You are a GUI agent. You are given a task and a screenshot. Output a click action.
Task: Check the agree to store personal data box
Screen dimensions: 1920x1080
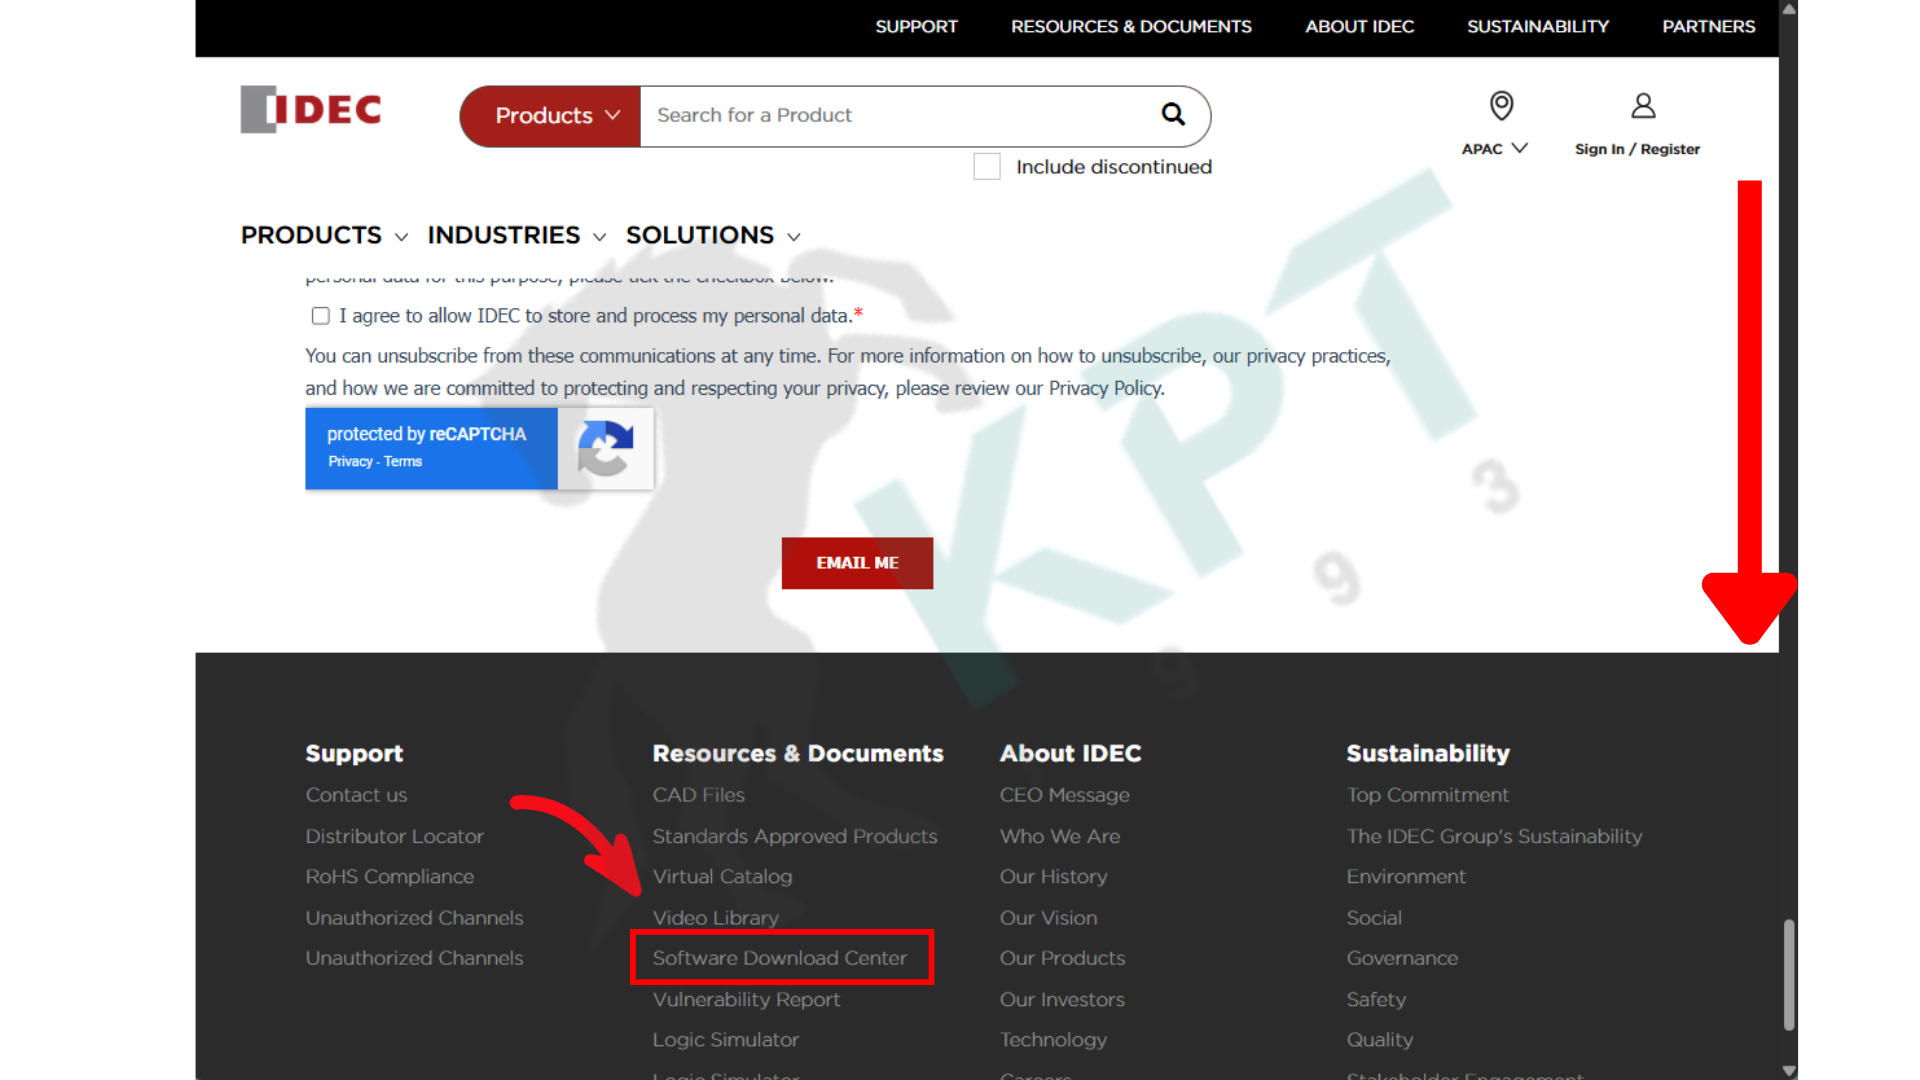320,316
